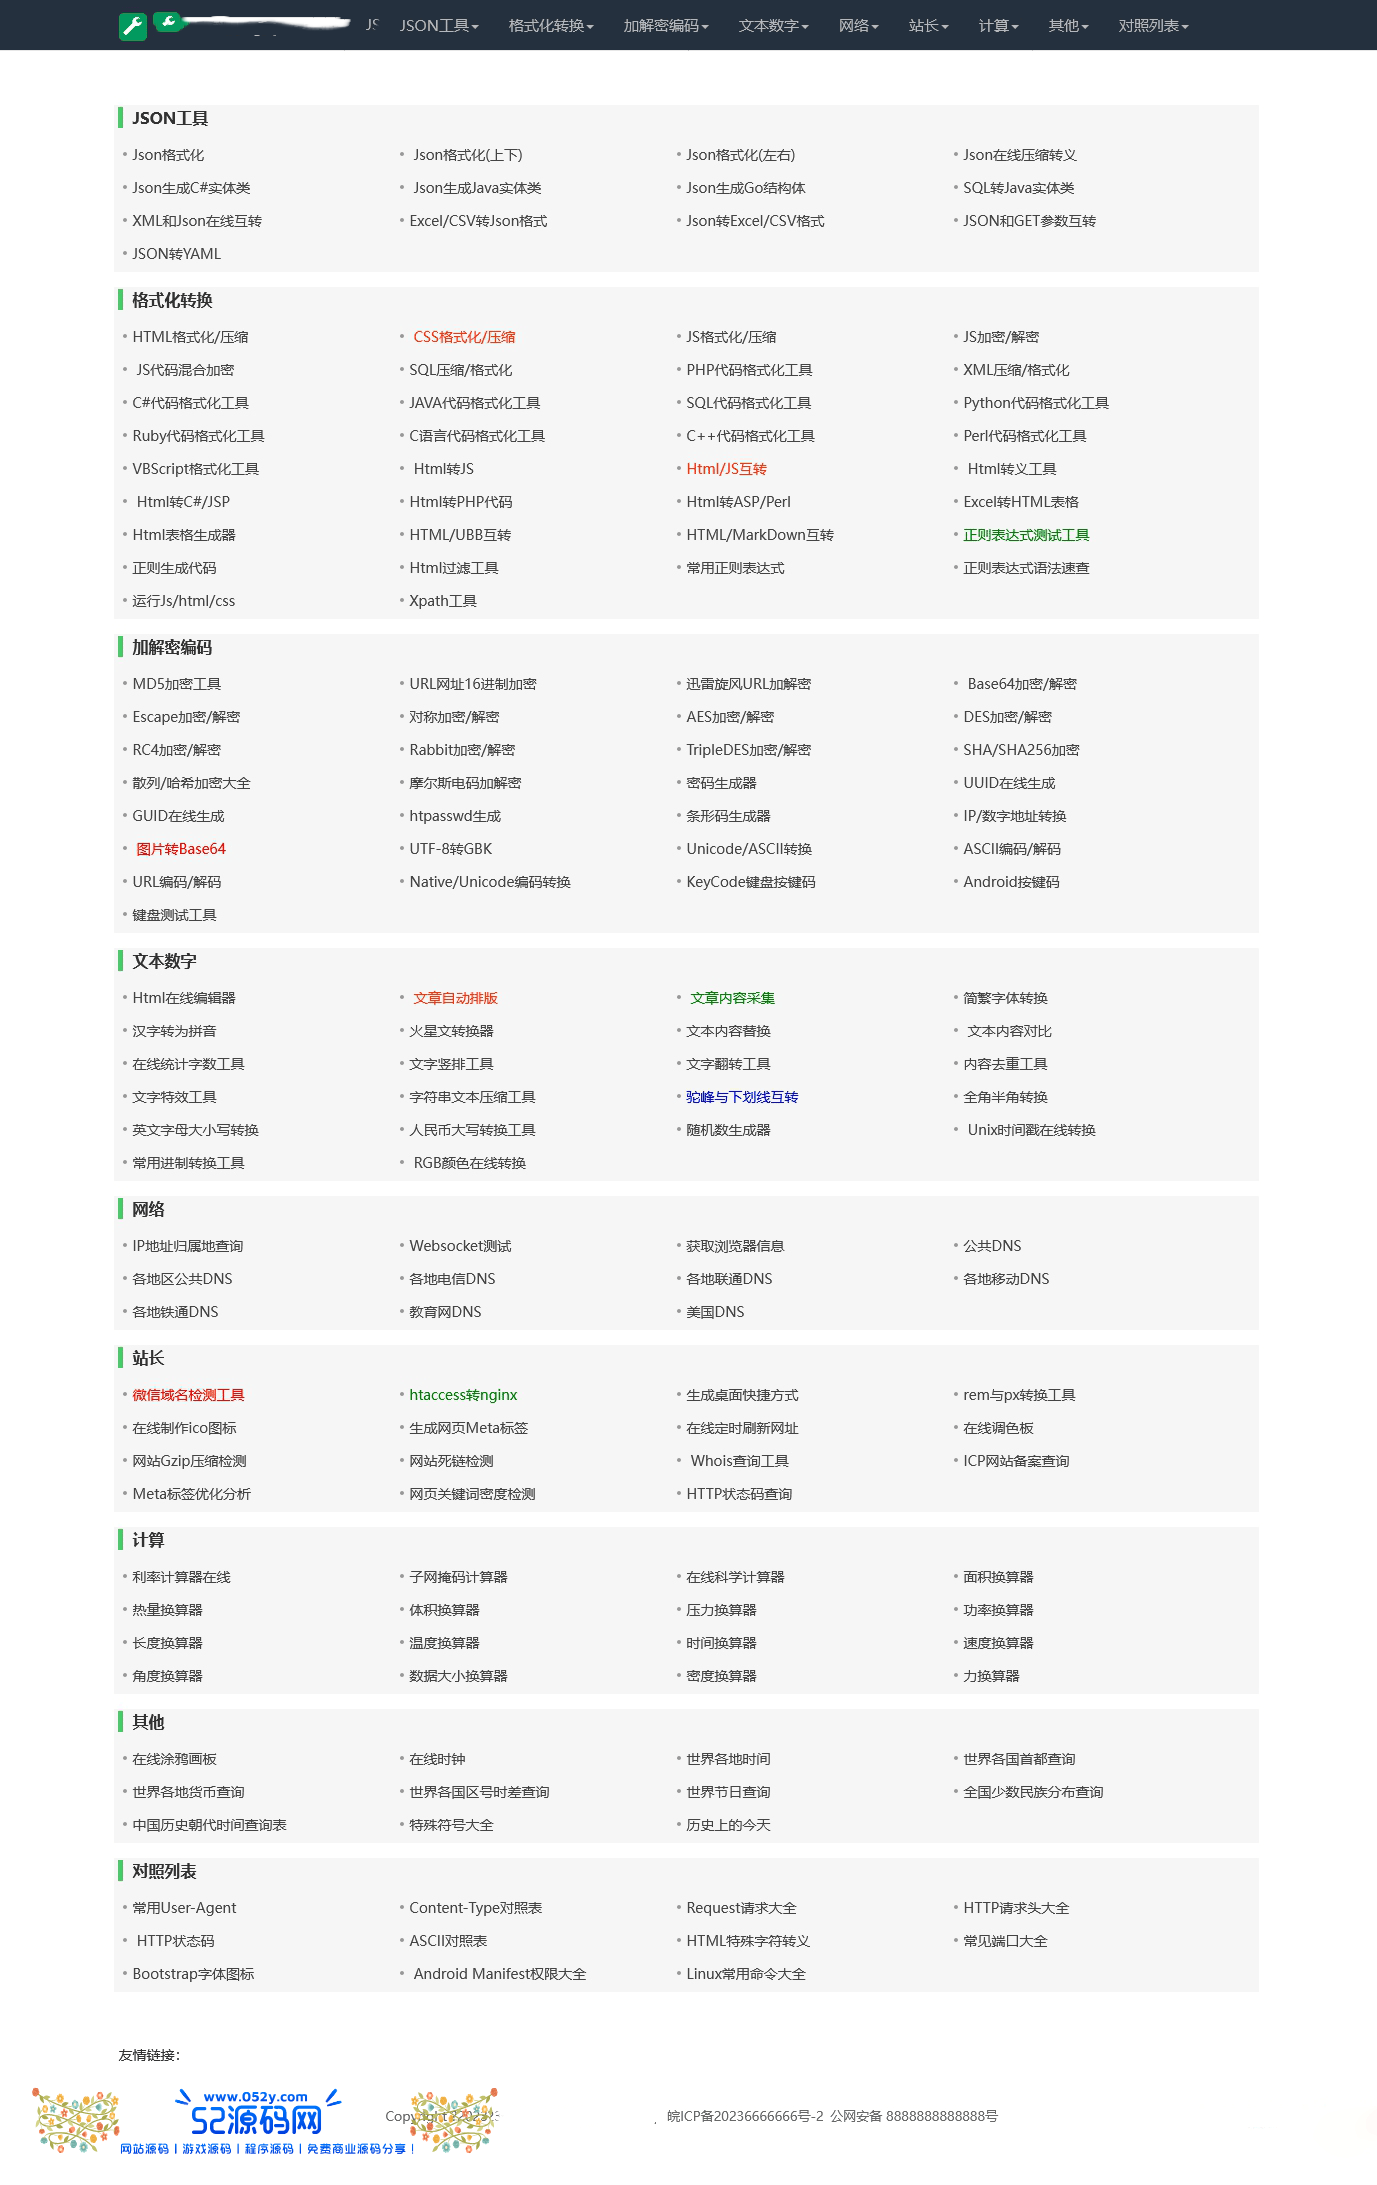The image size is (1377, 2185).
Task: Open the 文本数字 menu in navbar
Action: point(773,26)
